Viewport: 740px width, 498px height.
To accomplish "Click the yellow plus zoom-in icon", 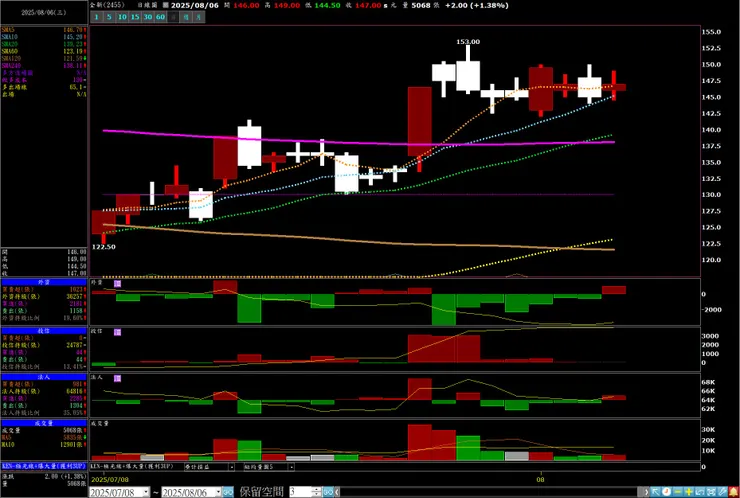I will click(x=689, y=492).
